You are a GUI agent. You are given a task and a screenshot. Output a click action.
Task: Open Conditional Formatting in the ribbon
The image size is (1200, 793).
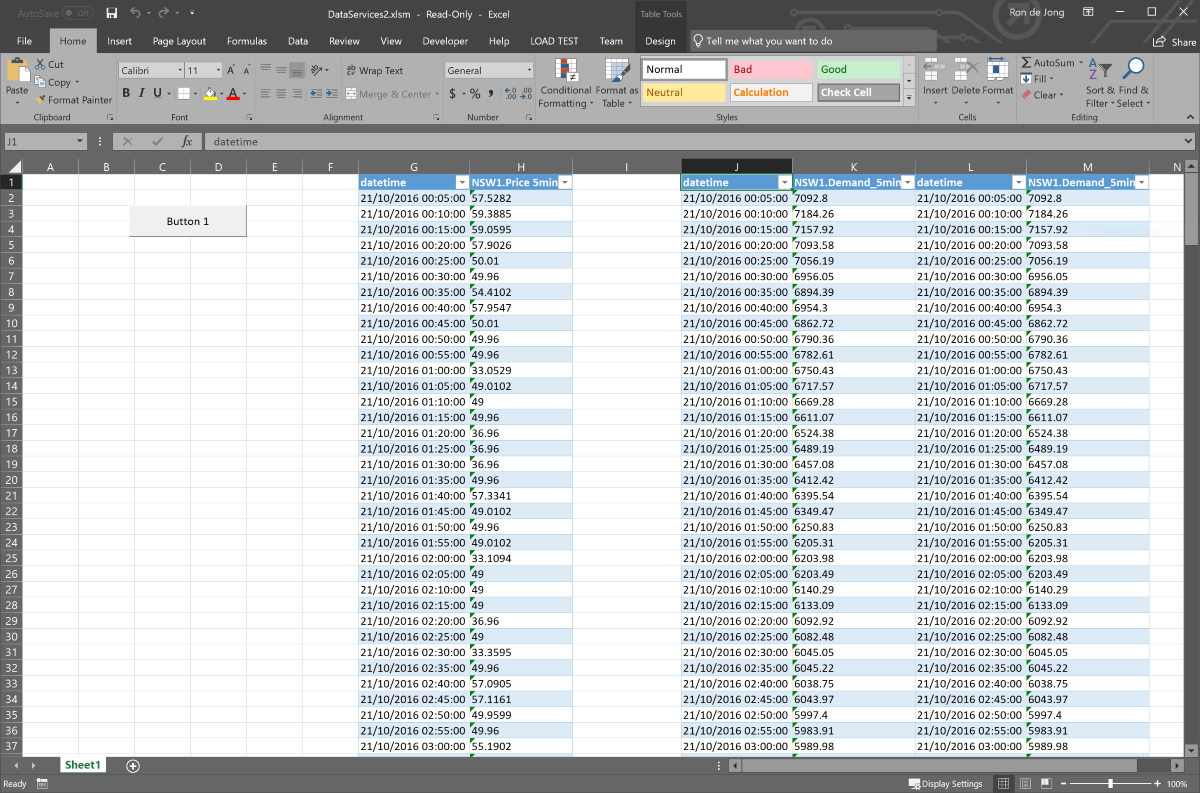tap(565, 82)
